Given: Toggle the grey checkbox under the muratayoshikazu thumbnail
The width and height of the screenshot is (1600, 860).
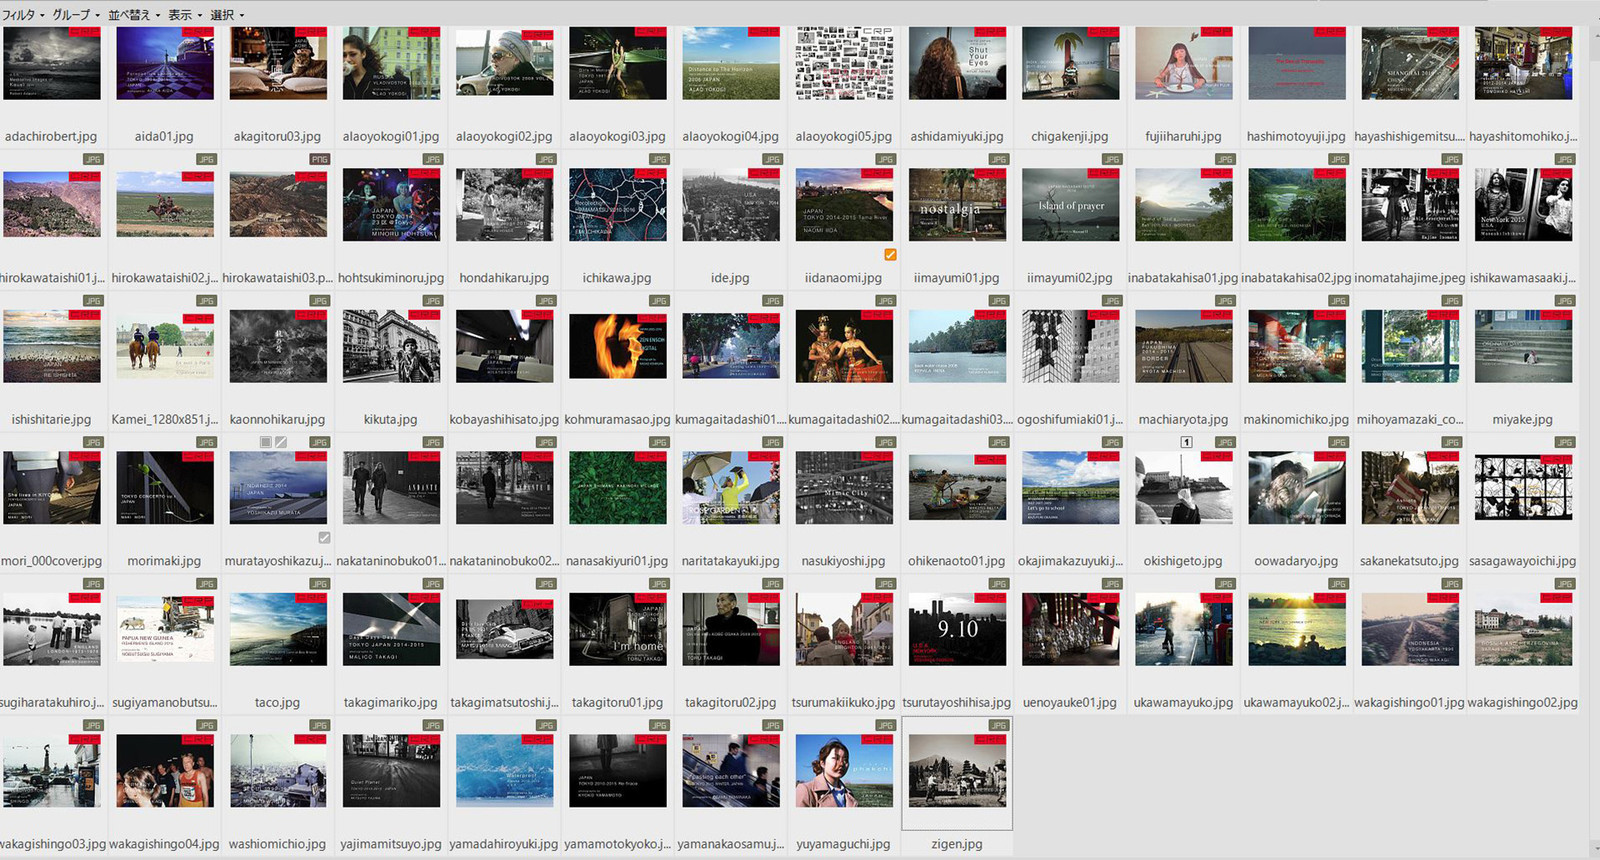Looking at the screenshot, I should pos(324,538).
